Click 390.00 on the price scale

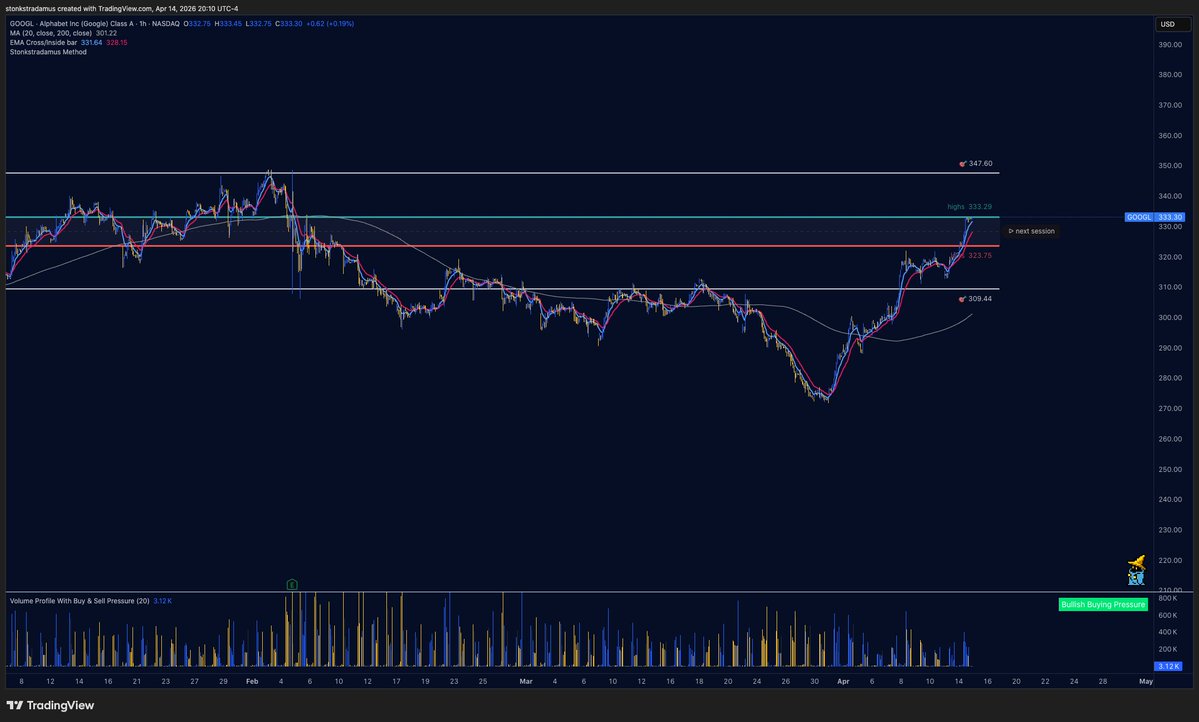coord(1170,44)
